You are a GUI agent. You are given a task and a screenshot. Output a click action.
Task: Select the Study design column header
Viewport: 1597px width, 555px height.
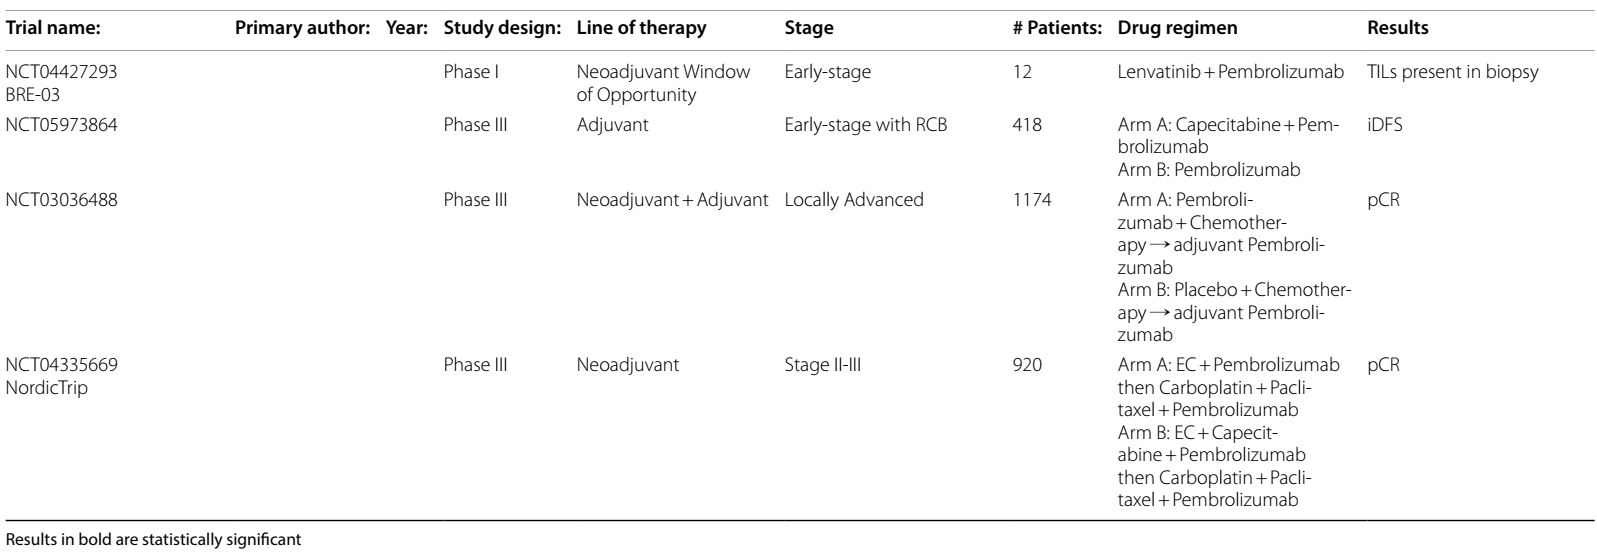502,28
